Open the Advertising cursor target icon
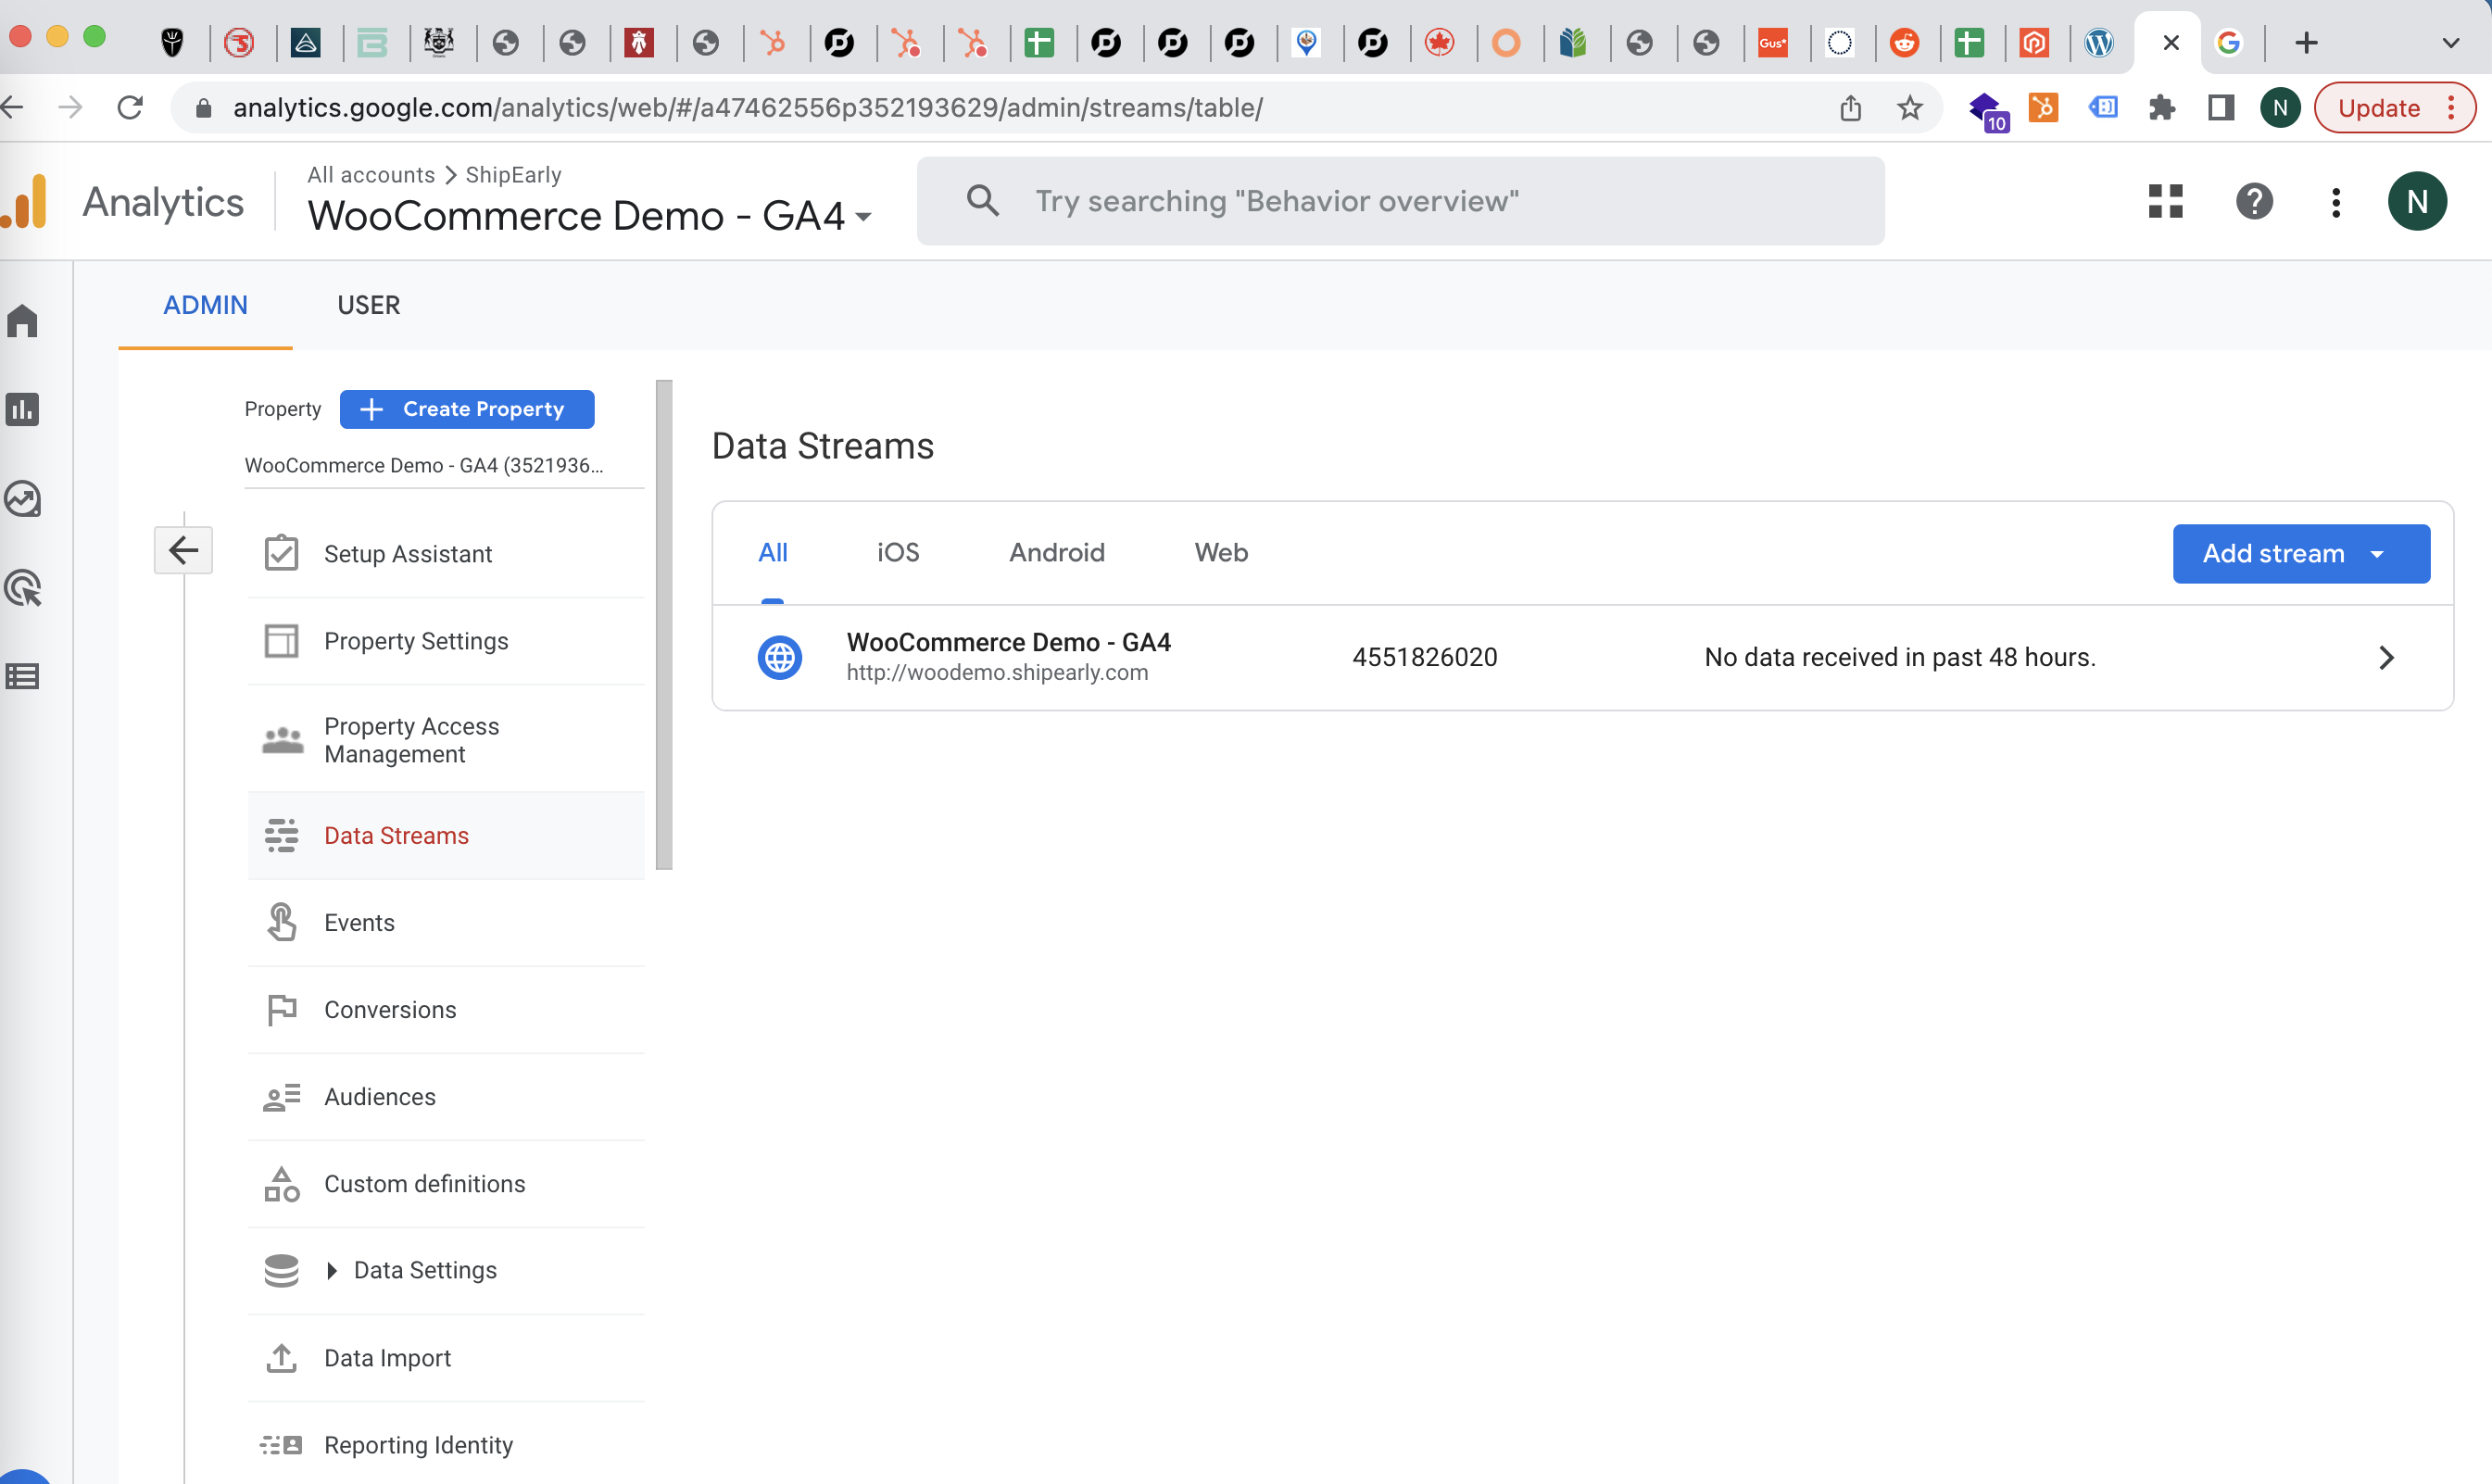Viewport: 2492px width, 1484px height. click(22, 587)
